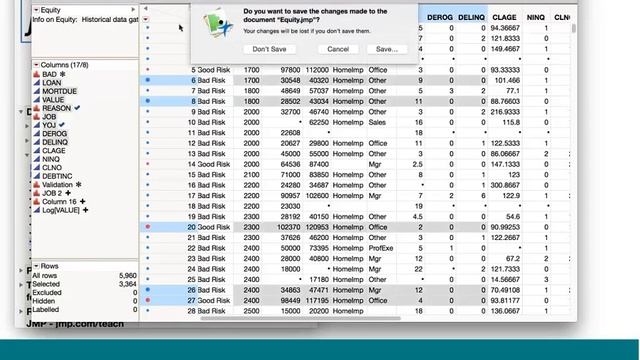640x360 pixels.
Task: Click cell 'Sales' in row 10
Action: (x=377, y=122)
